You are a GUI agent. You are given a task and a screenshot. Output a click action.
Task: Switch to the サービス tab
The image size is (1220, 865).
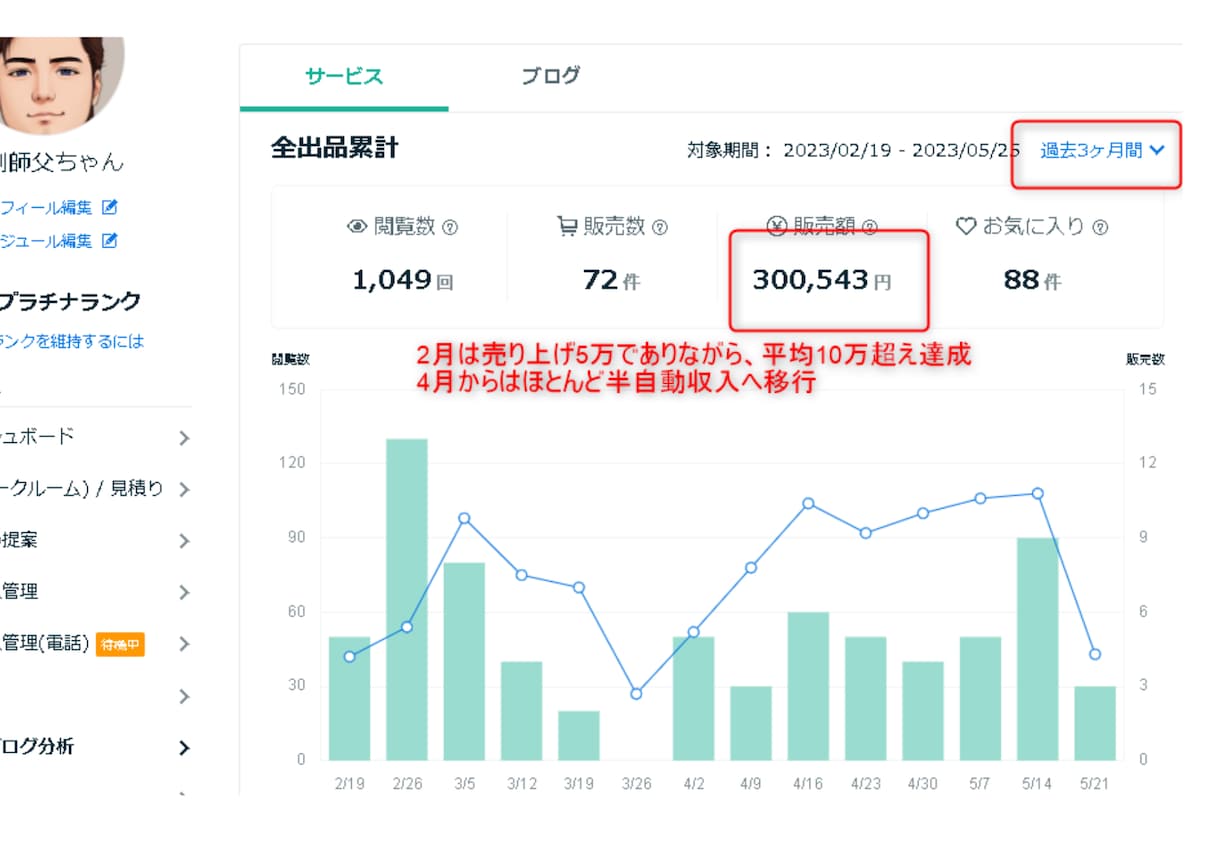pyautogui.click(x=344, y=76)
